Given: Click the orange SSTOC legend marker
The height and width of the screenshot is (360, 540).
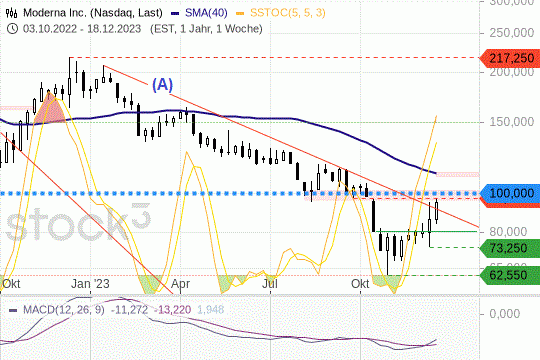Looking at the screenshot, I should [x=240, y=13].
